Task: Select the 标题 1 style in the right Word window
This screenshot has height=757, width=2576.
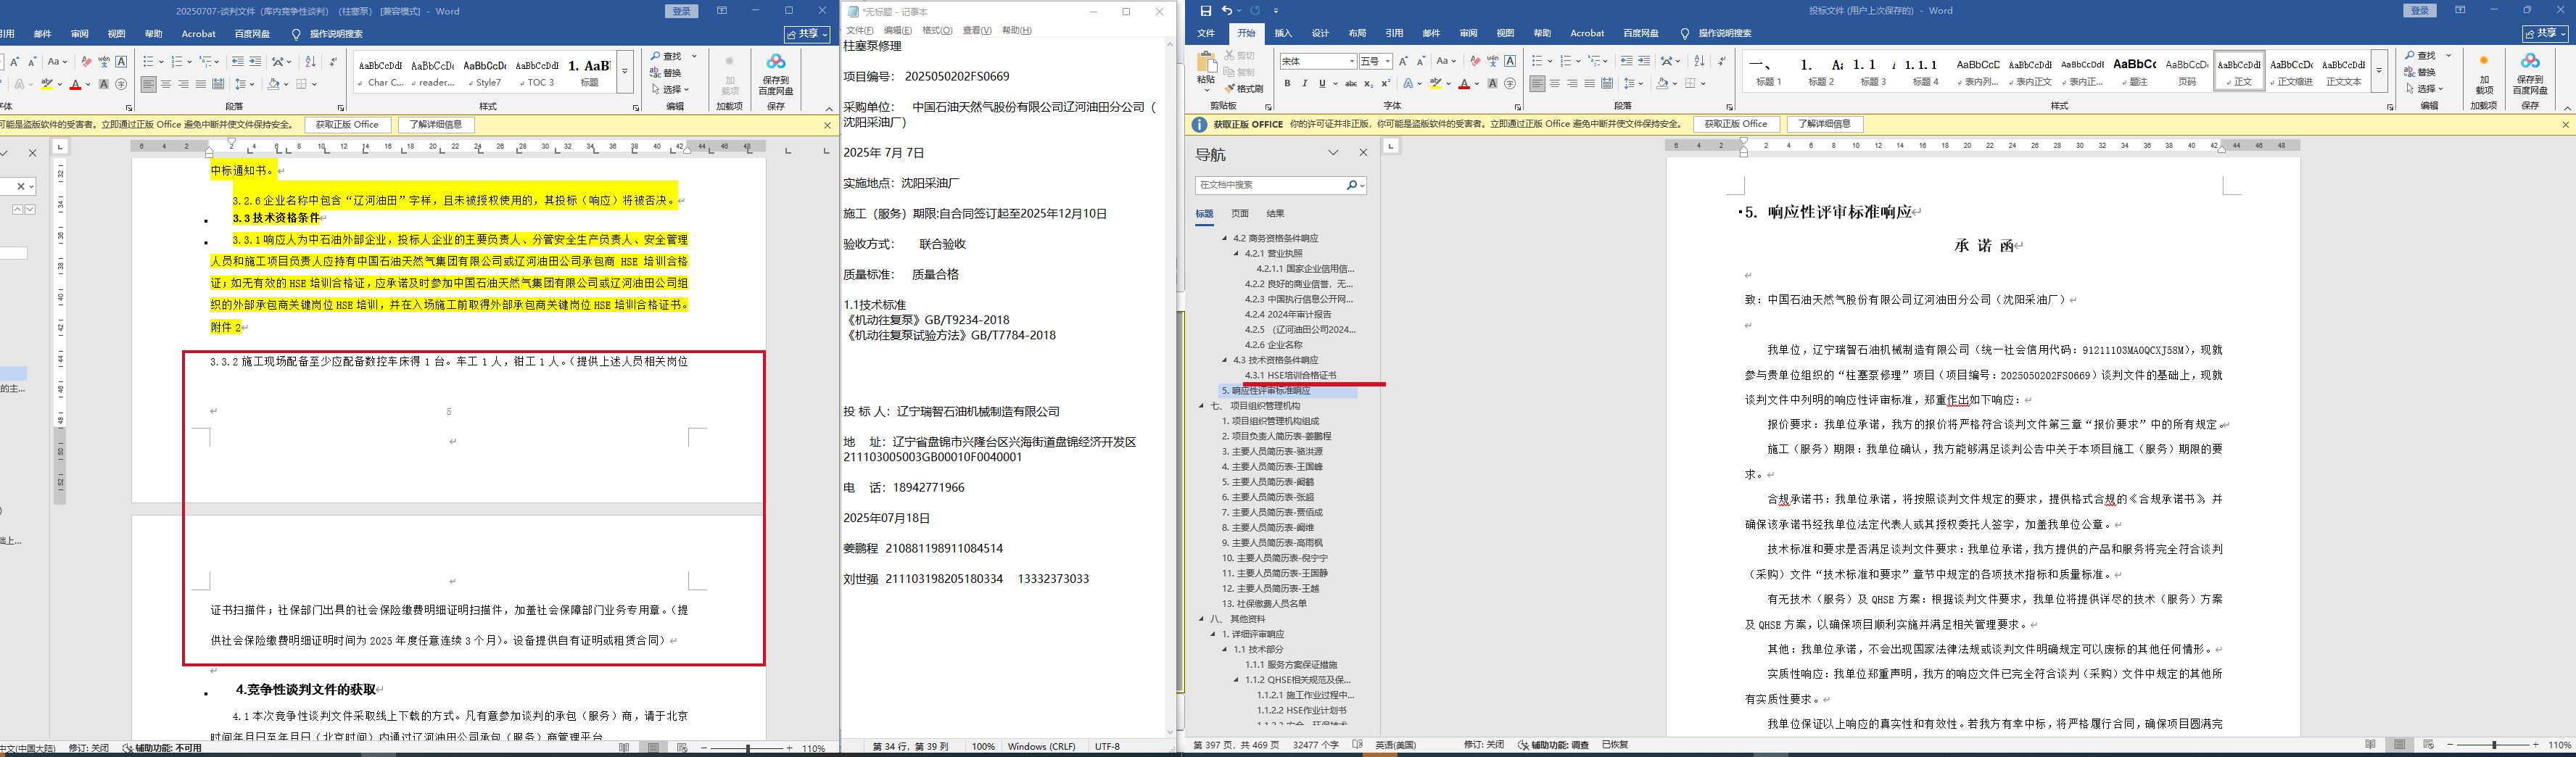Action: (x=1769, y=71)
